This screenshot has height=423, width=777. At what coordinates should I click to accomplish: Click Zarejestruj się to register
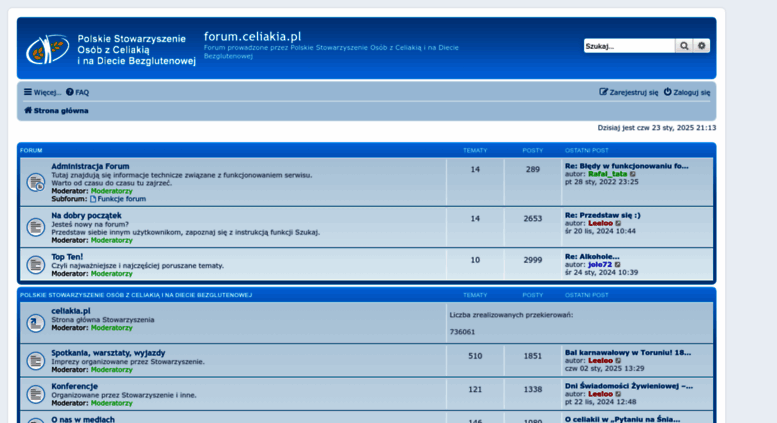tap(629, 92)
